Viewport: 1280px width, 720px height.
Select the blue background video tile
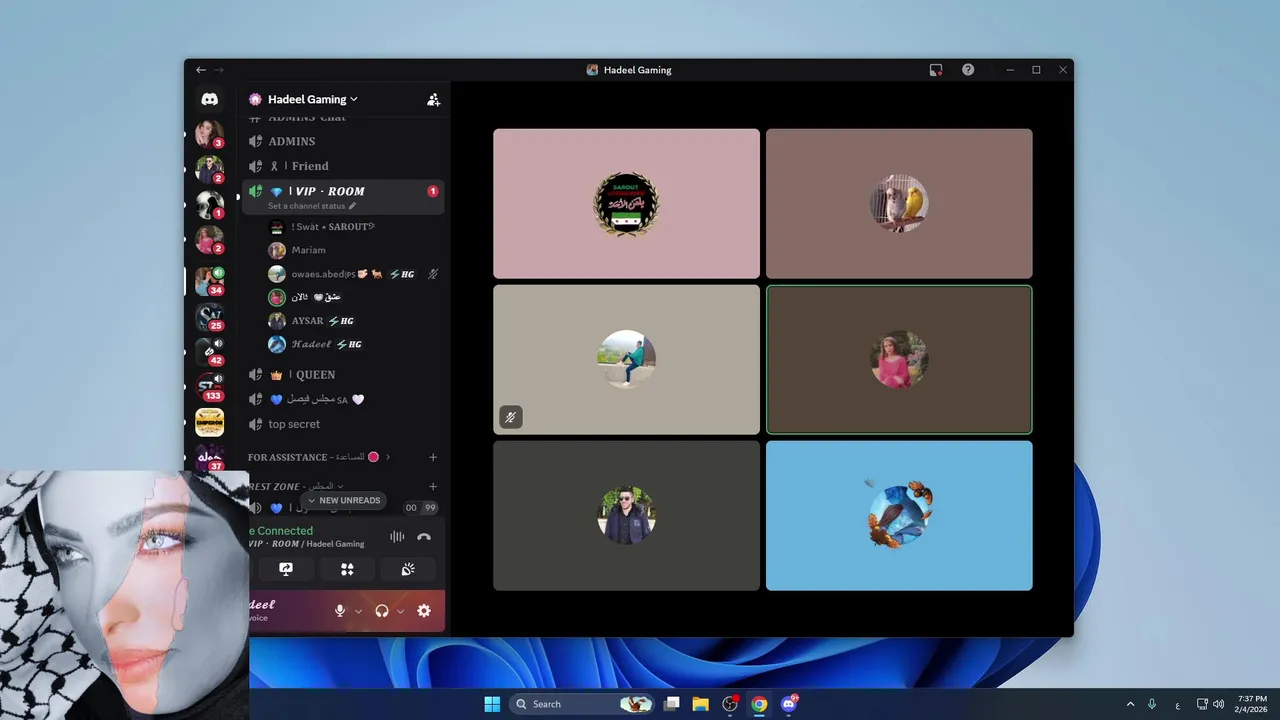[899, 516]
